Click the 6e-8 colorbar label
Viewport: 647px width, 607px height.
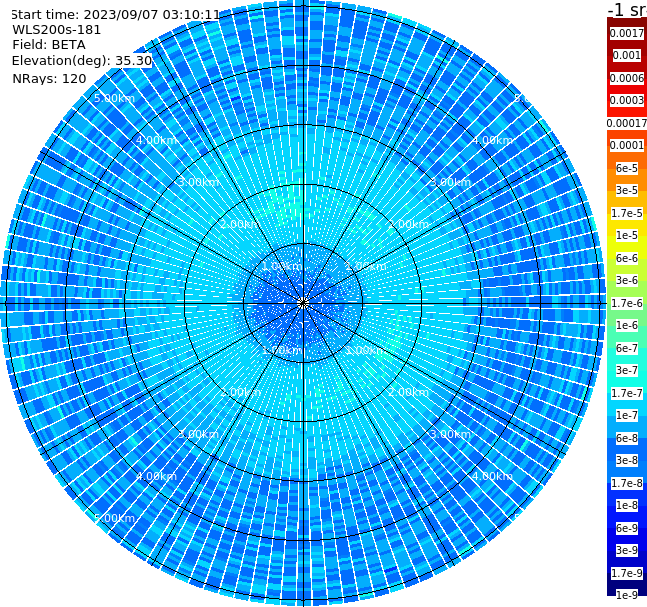pos(627,438)
